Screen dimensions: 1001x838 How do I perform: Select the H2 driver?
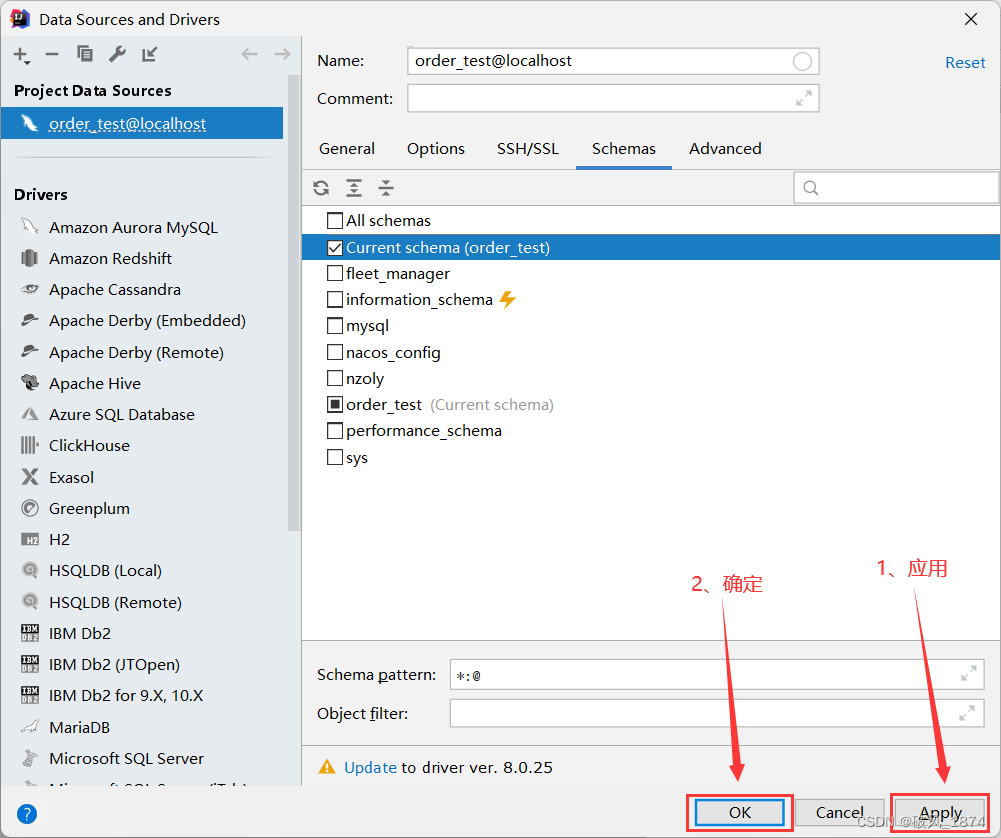(59, 540)
